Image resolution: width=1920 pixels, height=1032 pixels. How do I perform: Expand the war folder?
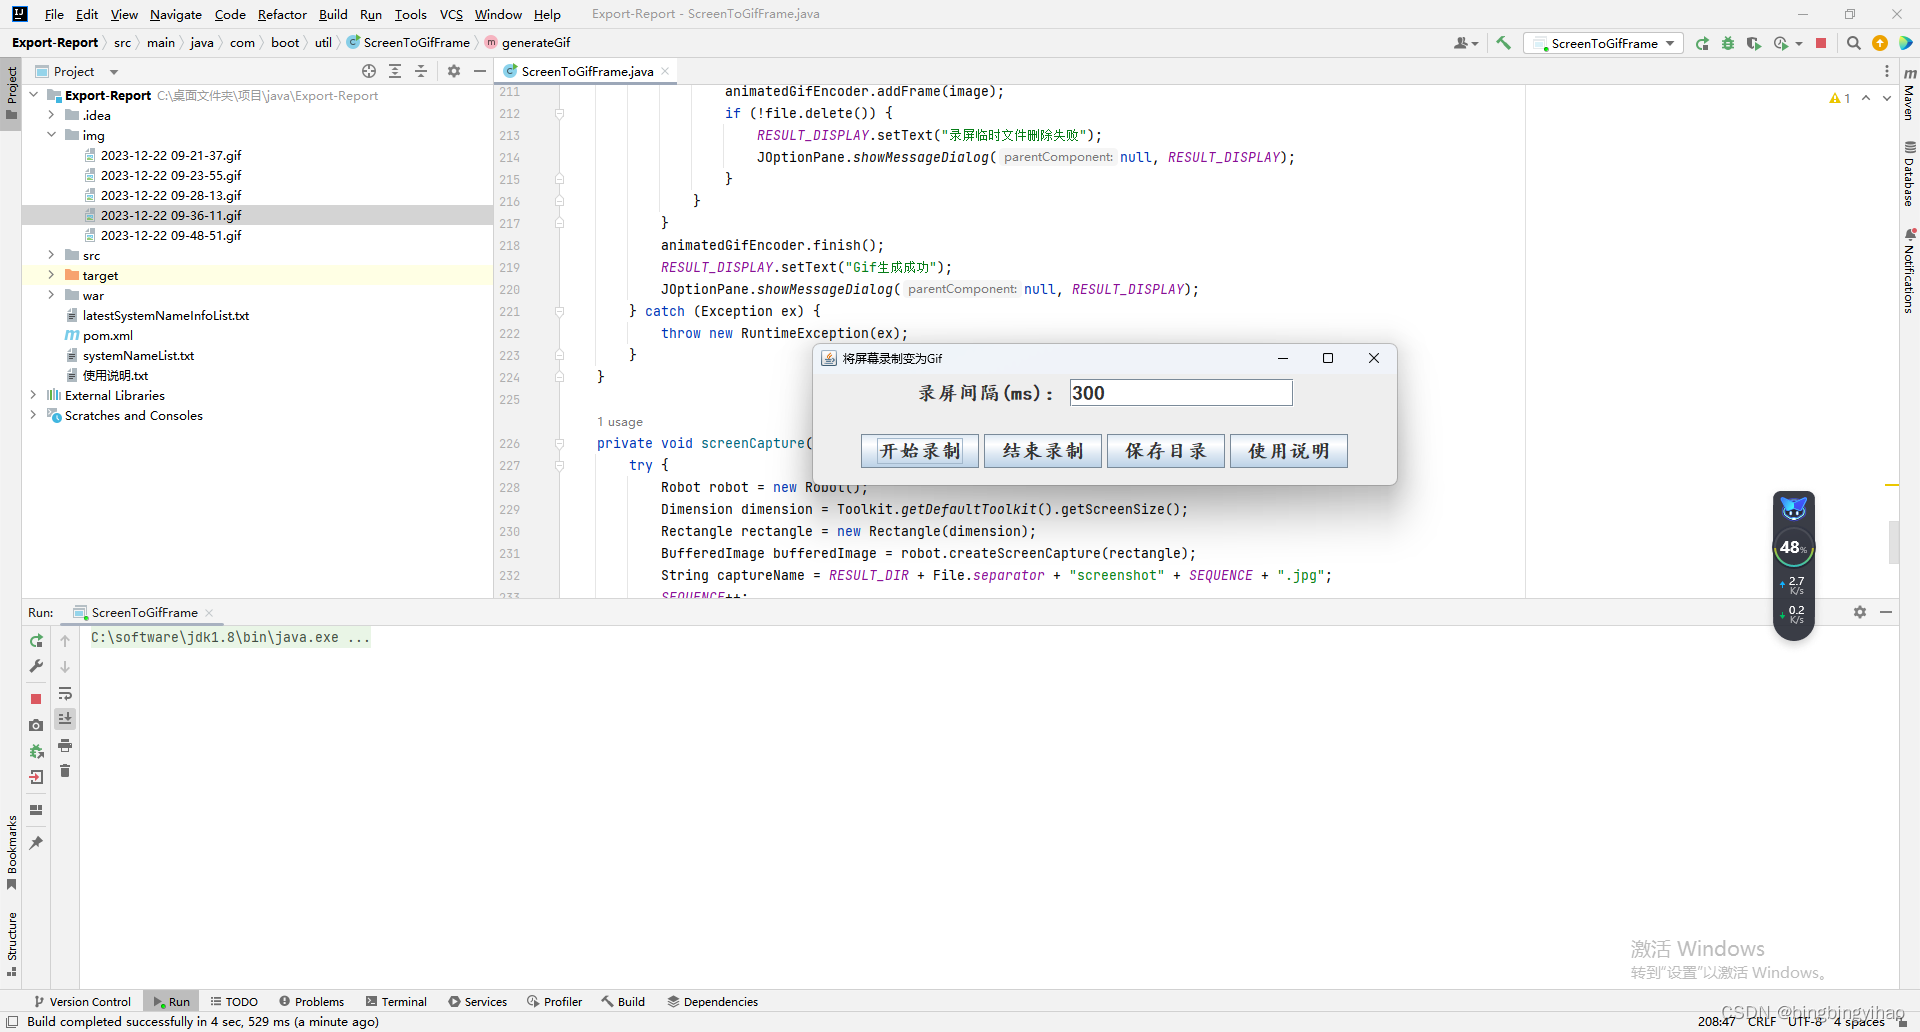point(52,295)
